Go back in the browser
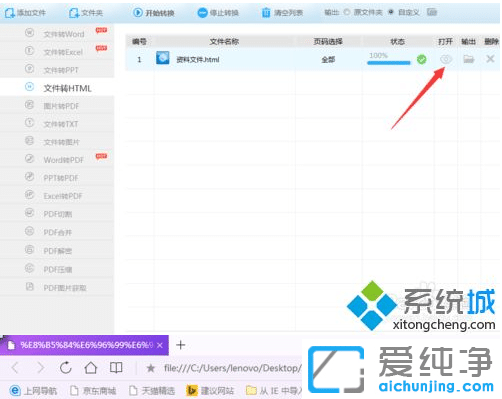Screen dimensions: 502x399 pos(15,368)
